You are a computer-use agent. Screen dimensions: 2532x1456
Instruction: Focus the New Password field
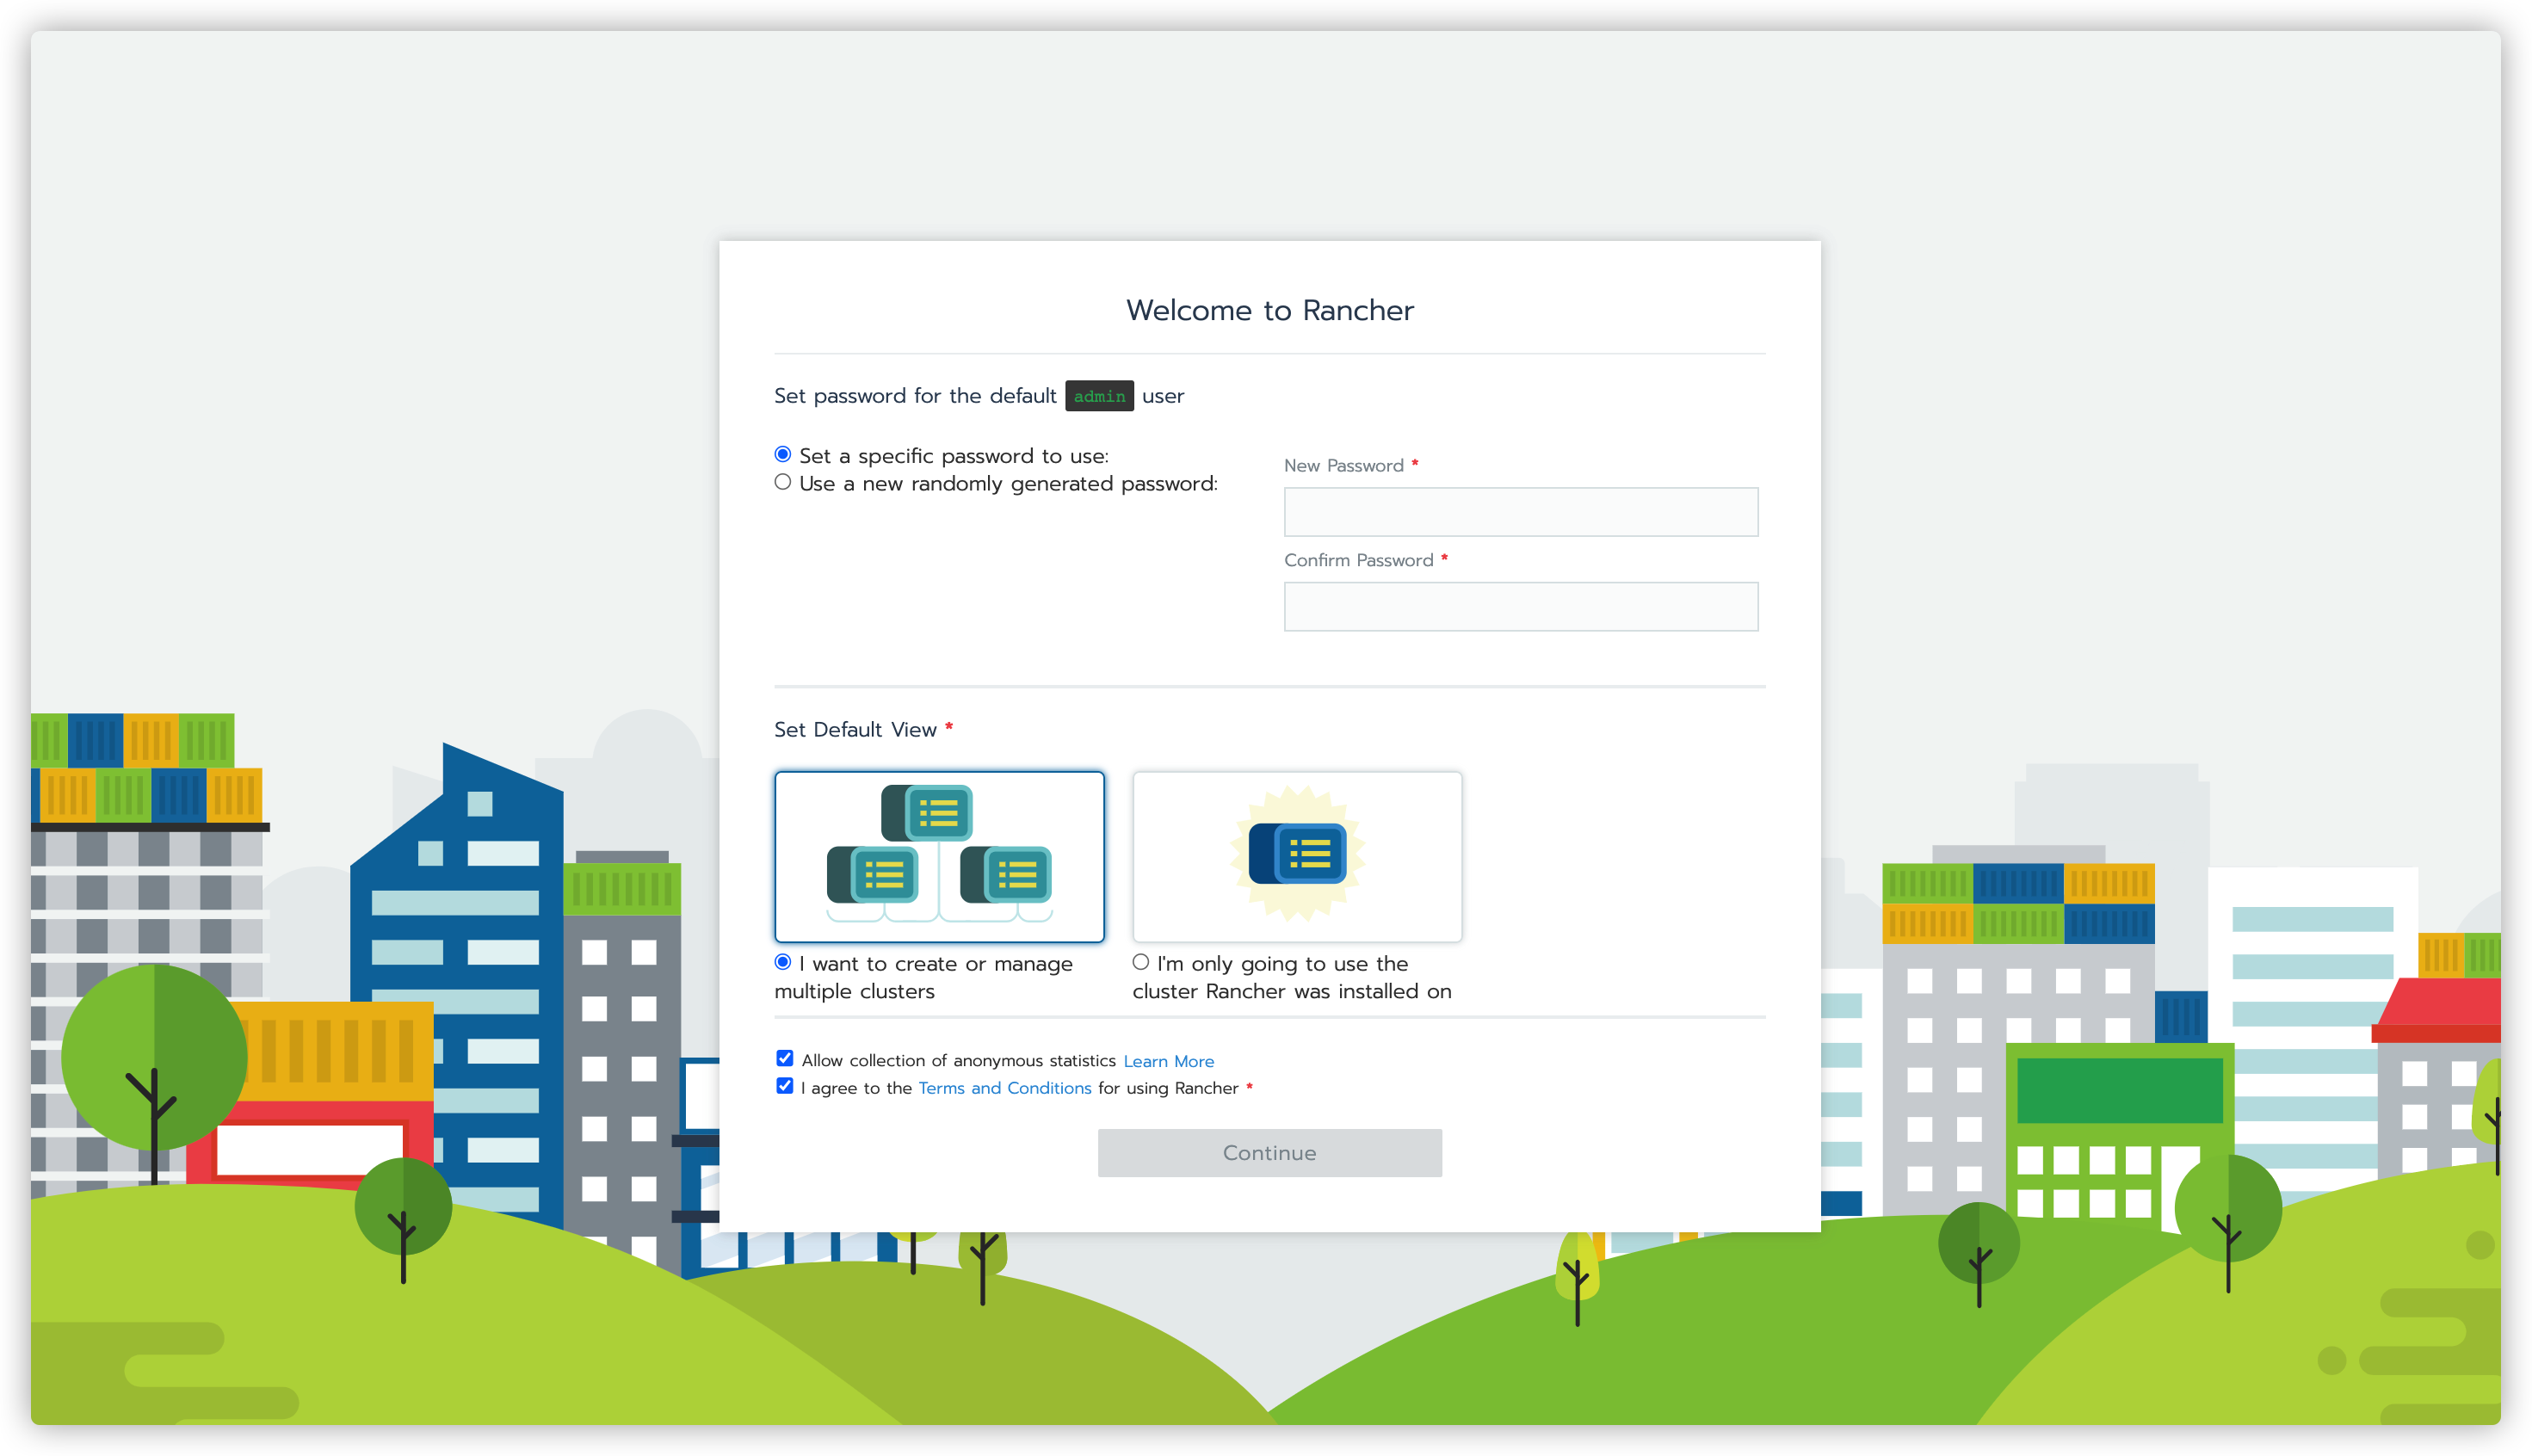1520,512
